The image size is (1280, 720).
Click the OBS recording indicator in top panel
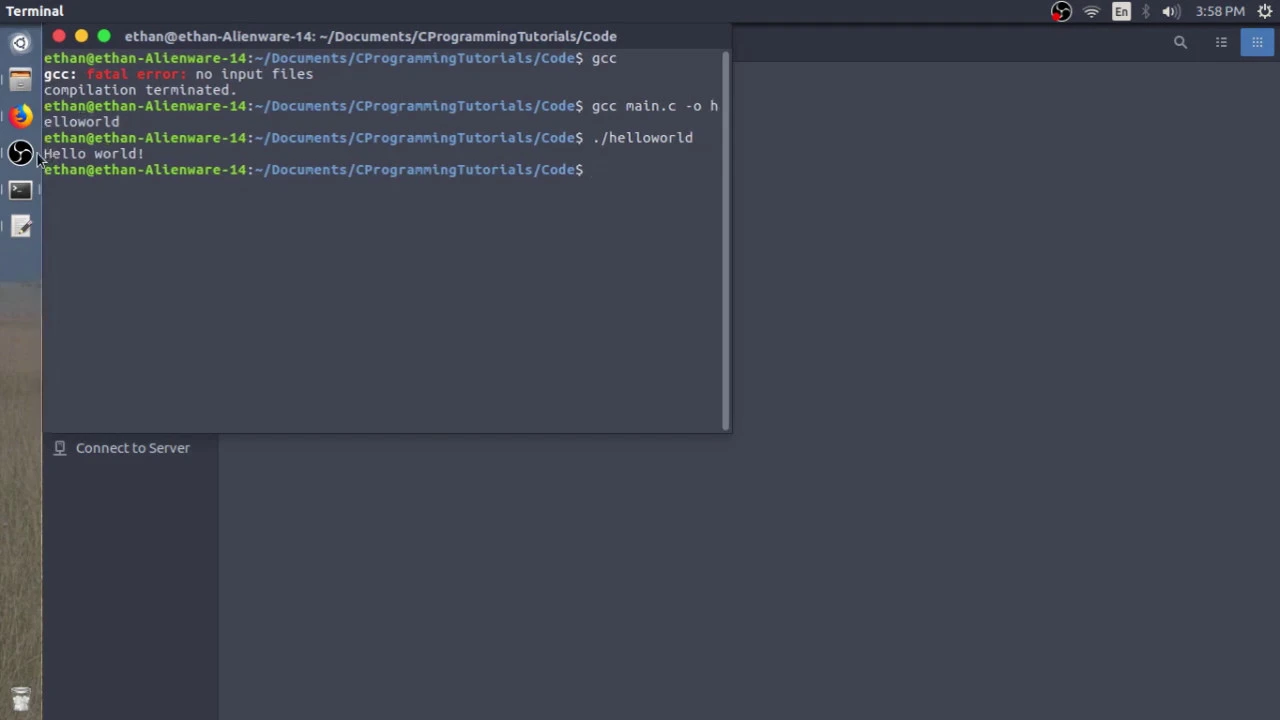tap(1061, 12)
